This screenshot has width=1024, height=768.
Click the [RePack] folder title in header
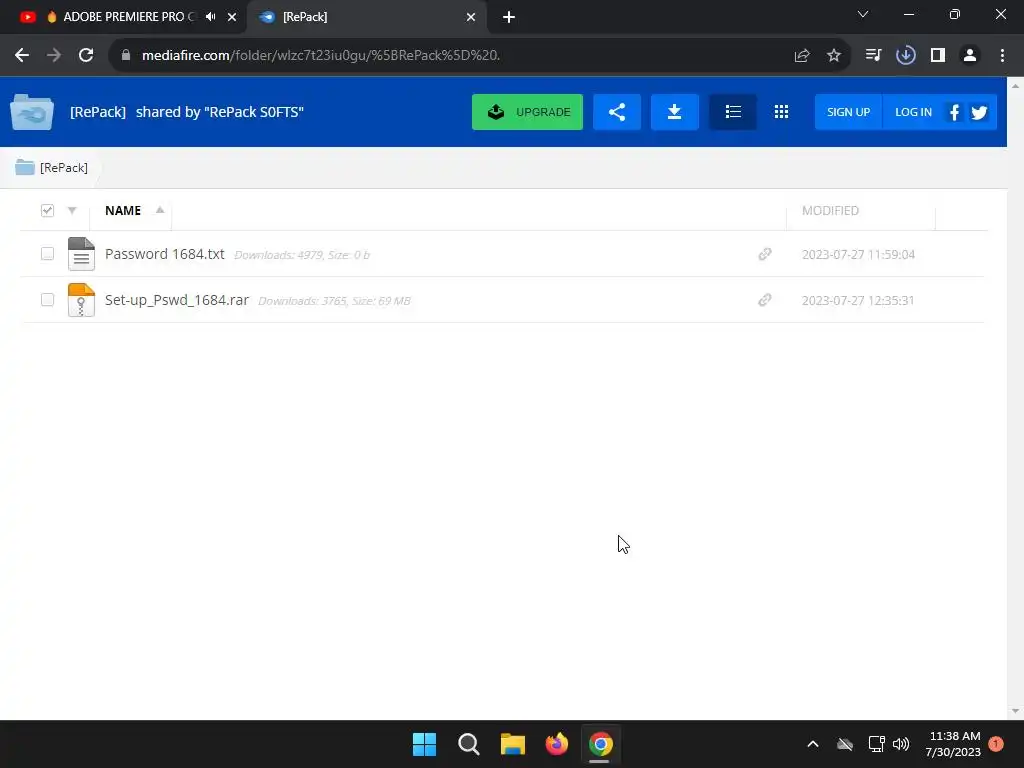(98, 112)
